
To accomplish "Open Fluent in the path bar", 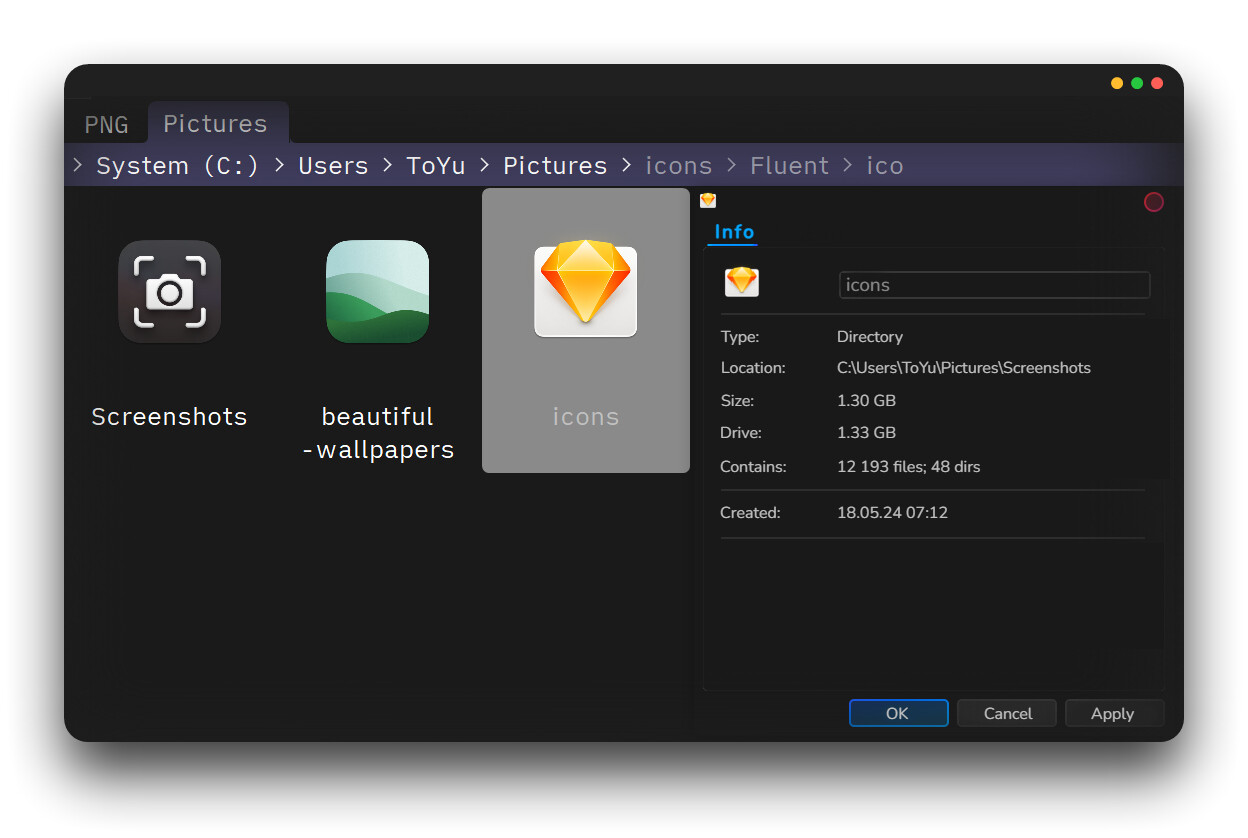I will [x=790, y=165].
